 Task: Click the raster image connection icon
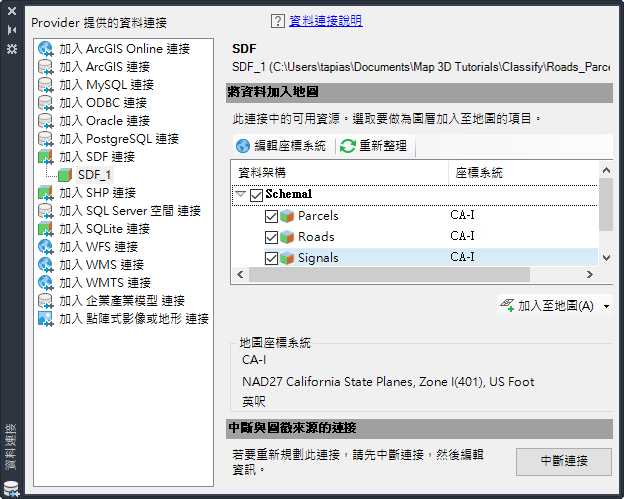click(45, 319)
